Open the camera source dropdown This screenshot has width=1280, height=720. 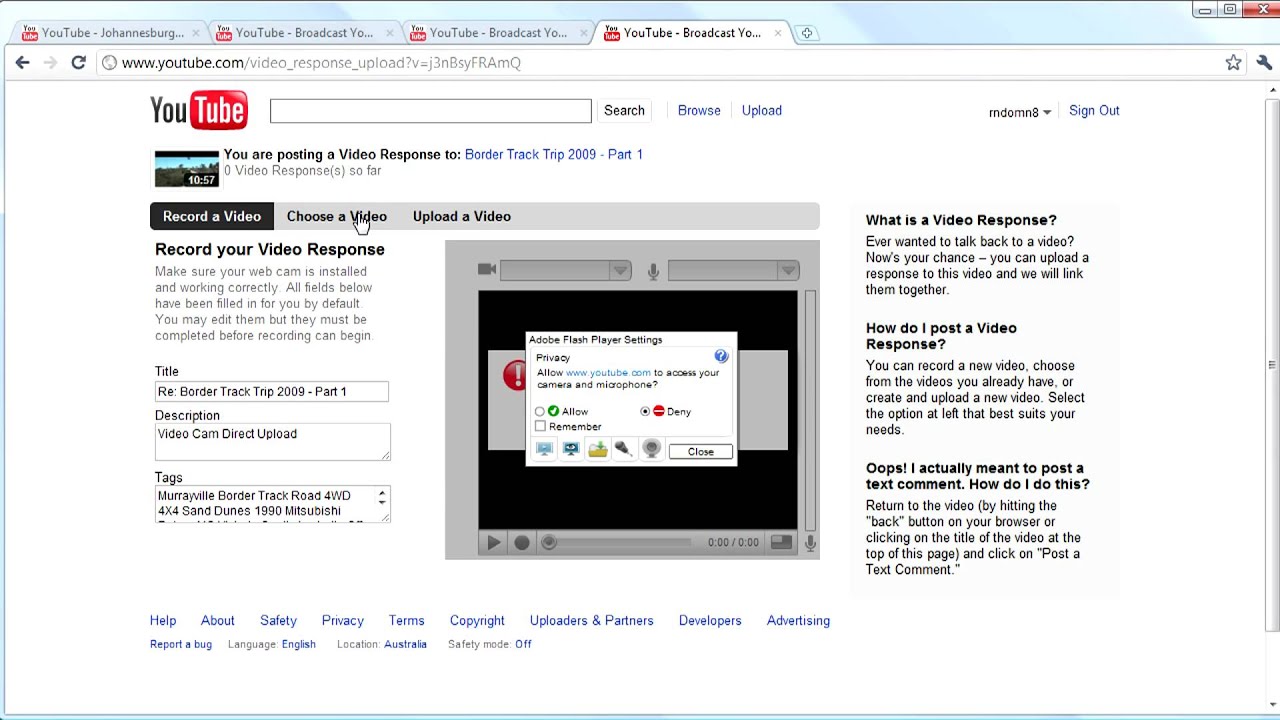tap(565, 270)
